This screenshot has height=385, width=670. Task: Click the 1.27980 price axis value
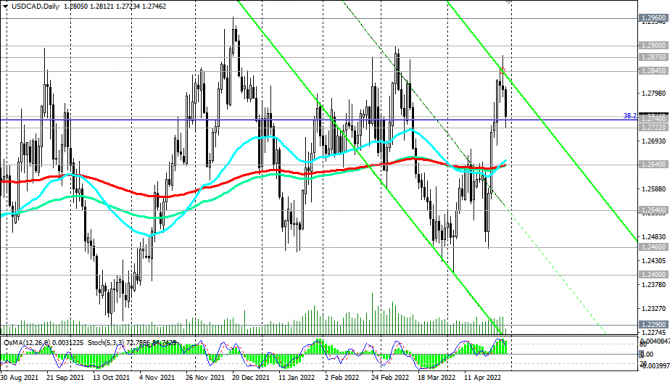tap(654, 93)
